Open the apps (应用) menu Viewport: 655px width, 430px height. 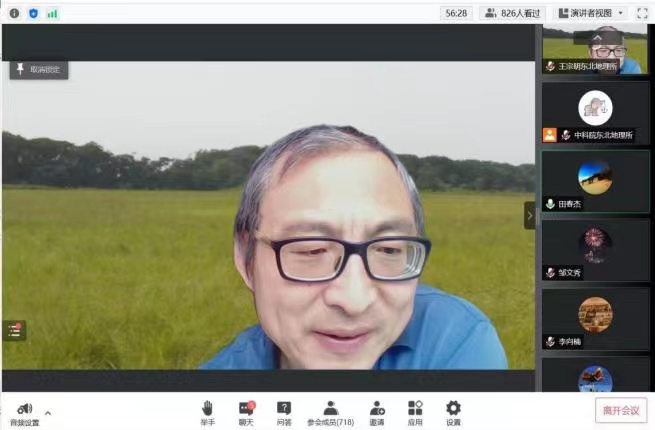[415, 409]
